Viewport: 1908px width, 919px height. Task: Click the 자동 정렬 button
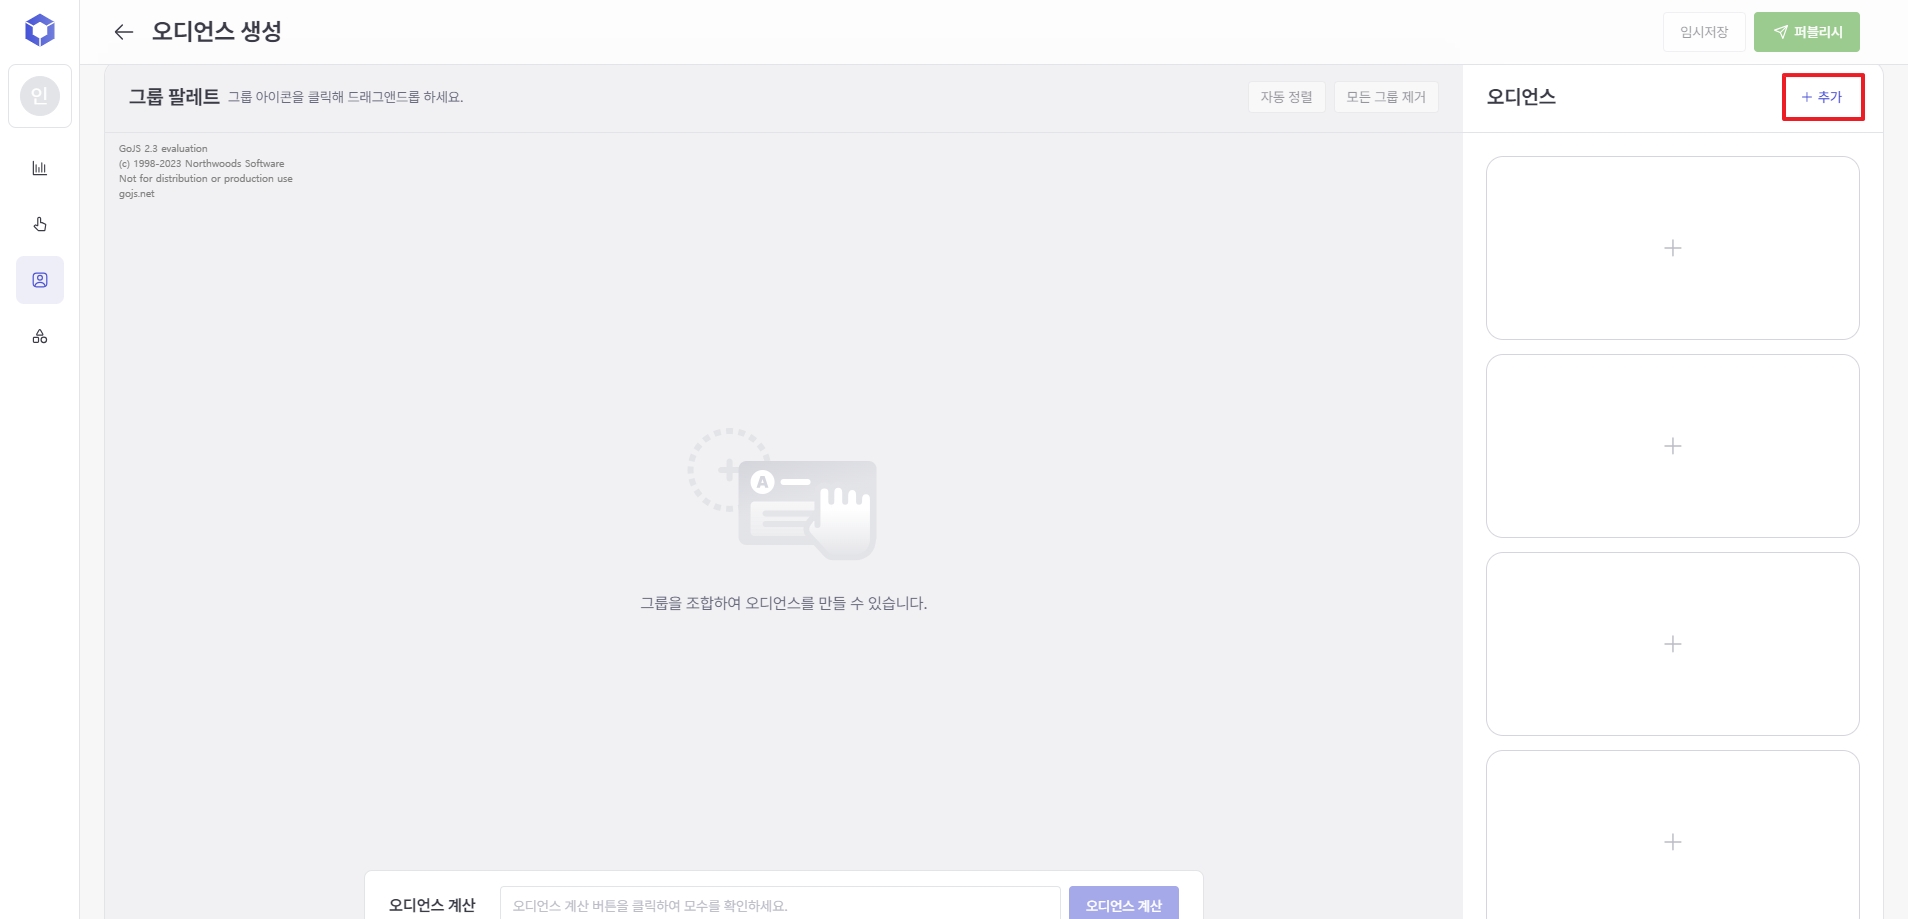point(1286,97)
